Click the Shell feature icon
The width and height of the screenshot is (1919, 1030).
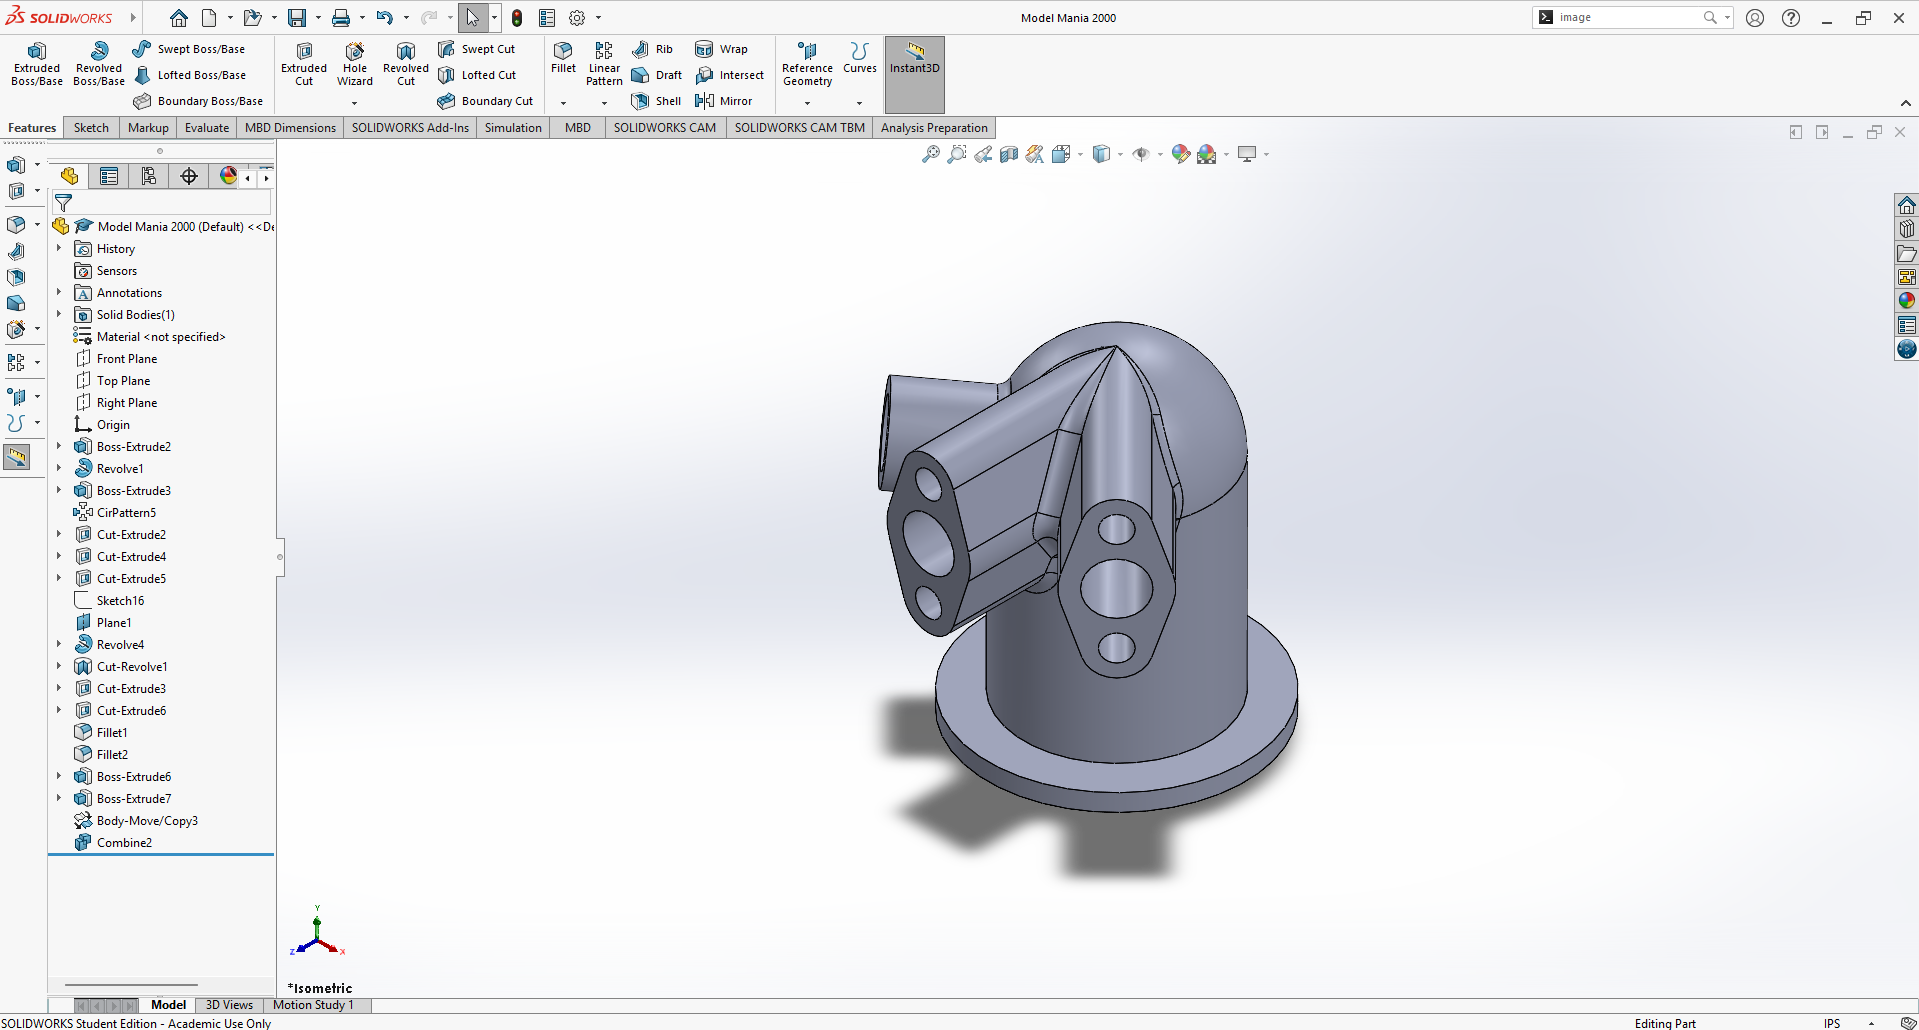coord(640,101)
